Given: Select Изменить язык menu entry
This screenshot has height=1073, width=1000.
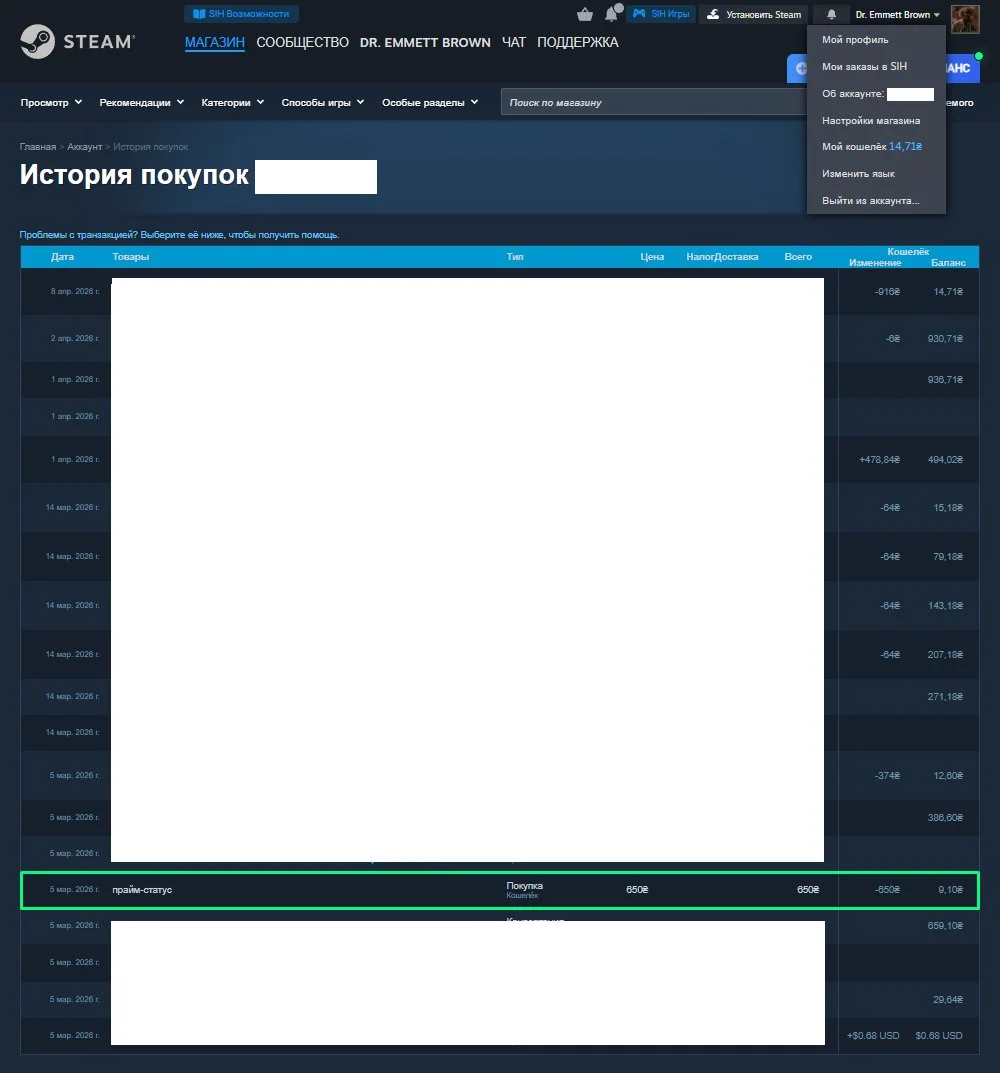Looking at the screenshot, I should (x=858, y=174).
